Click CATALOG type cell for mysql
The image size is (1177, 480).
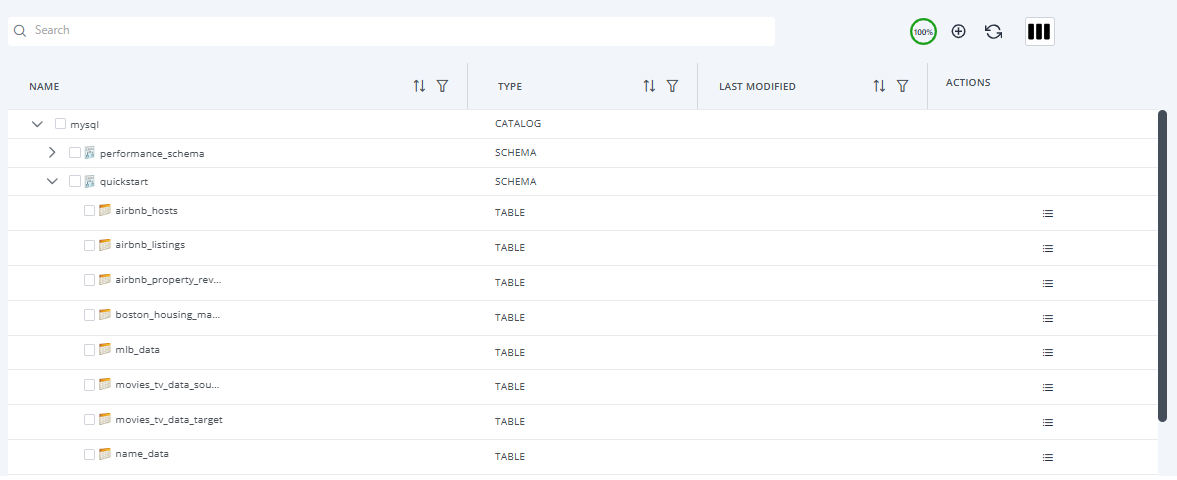(518, 124)
